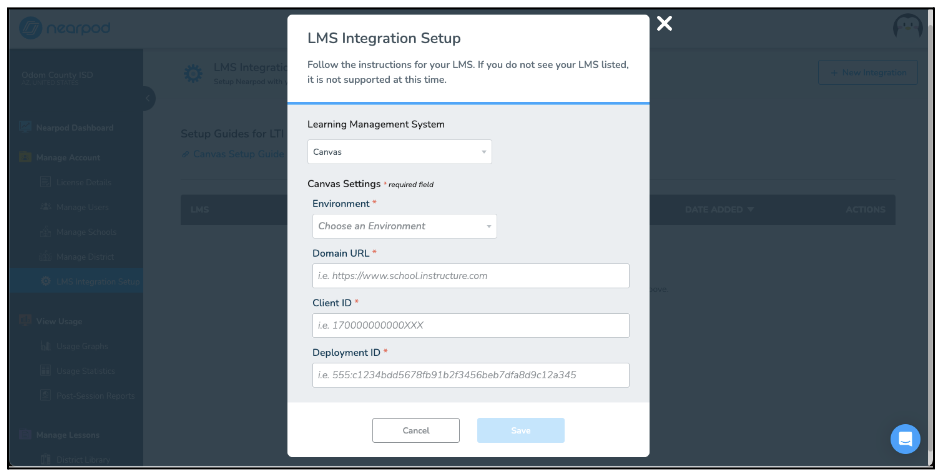Click the large gear icon in page header
The height and width of the screenshot is (474, 942).
tap(193, 74)
